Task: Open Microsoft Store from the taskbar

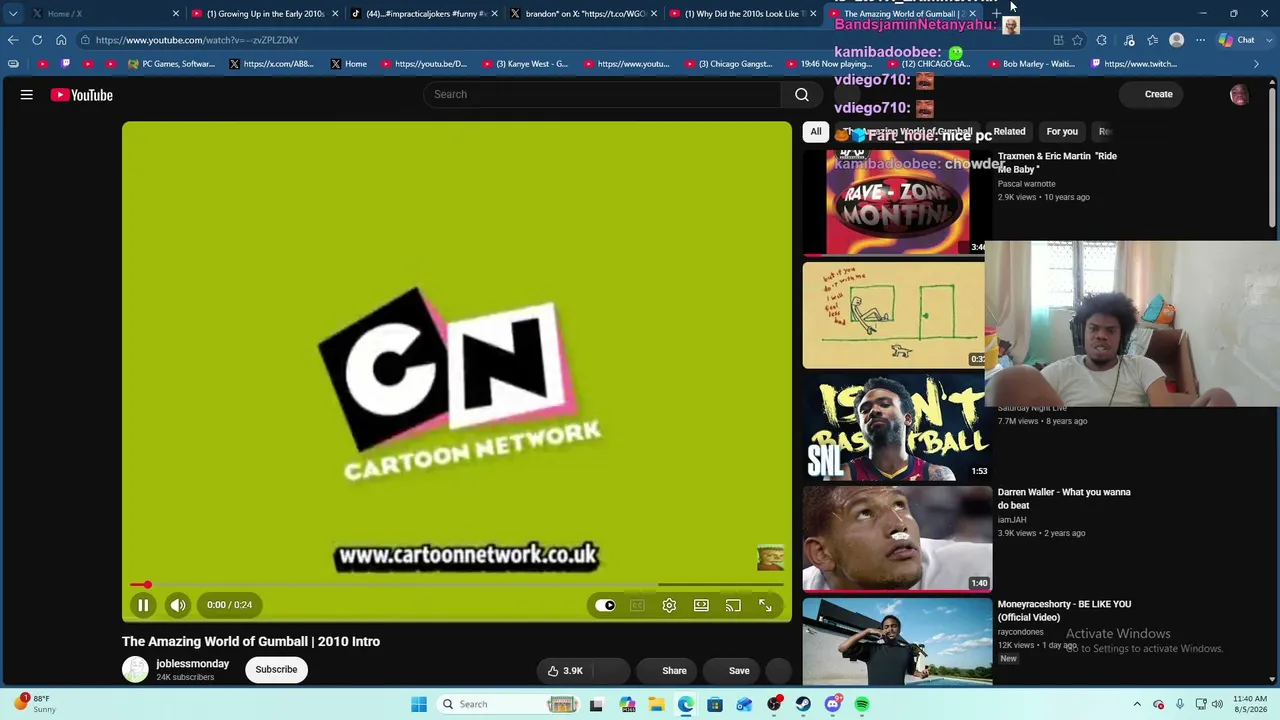Action: pyautogui.click(x=715, y=704)
